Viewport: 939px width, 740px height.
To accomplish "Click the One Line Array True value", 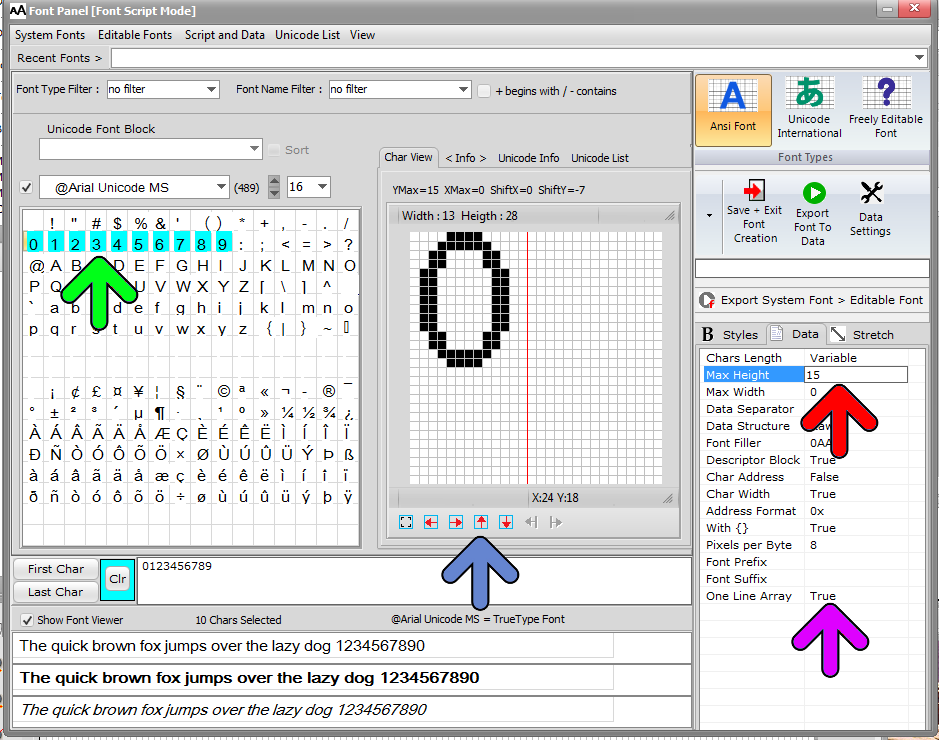I will tap(822, 596).
